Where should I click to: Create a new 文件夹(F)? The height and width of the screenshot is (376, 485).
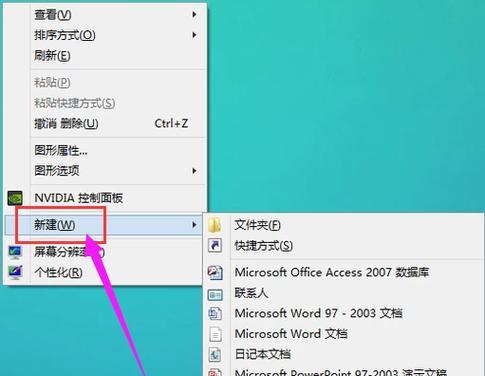pyautogui.click(x=344, y=225)
